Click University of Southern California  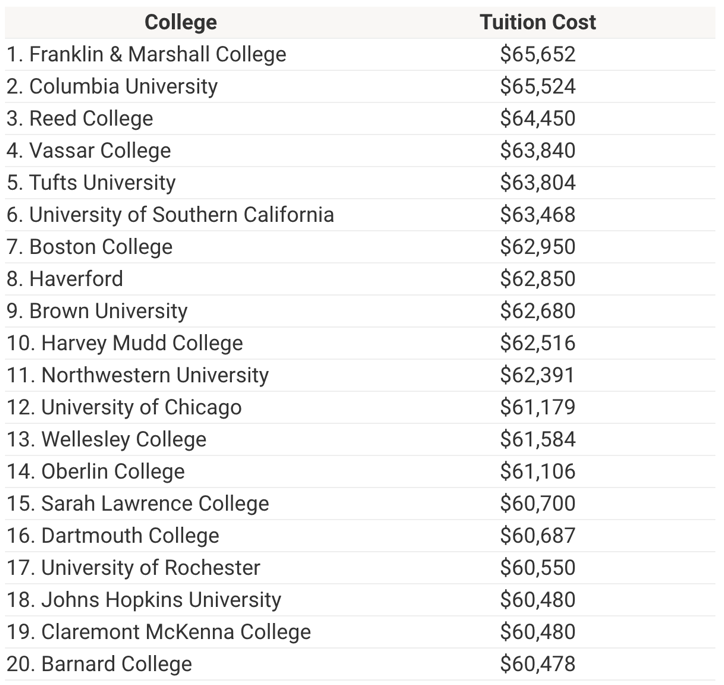[170, 214]
